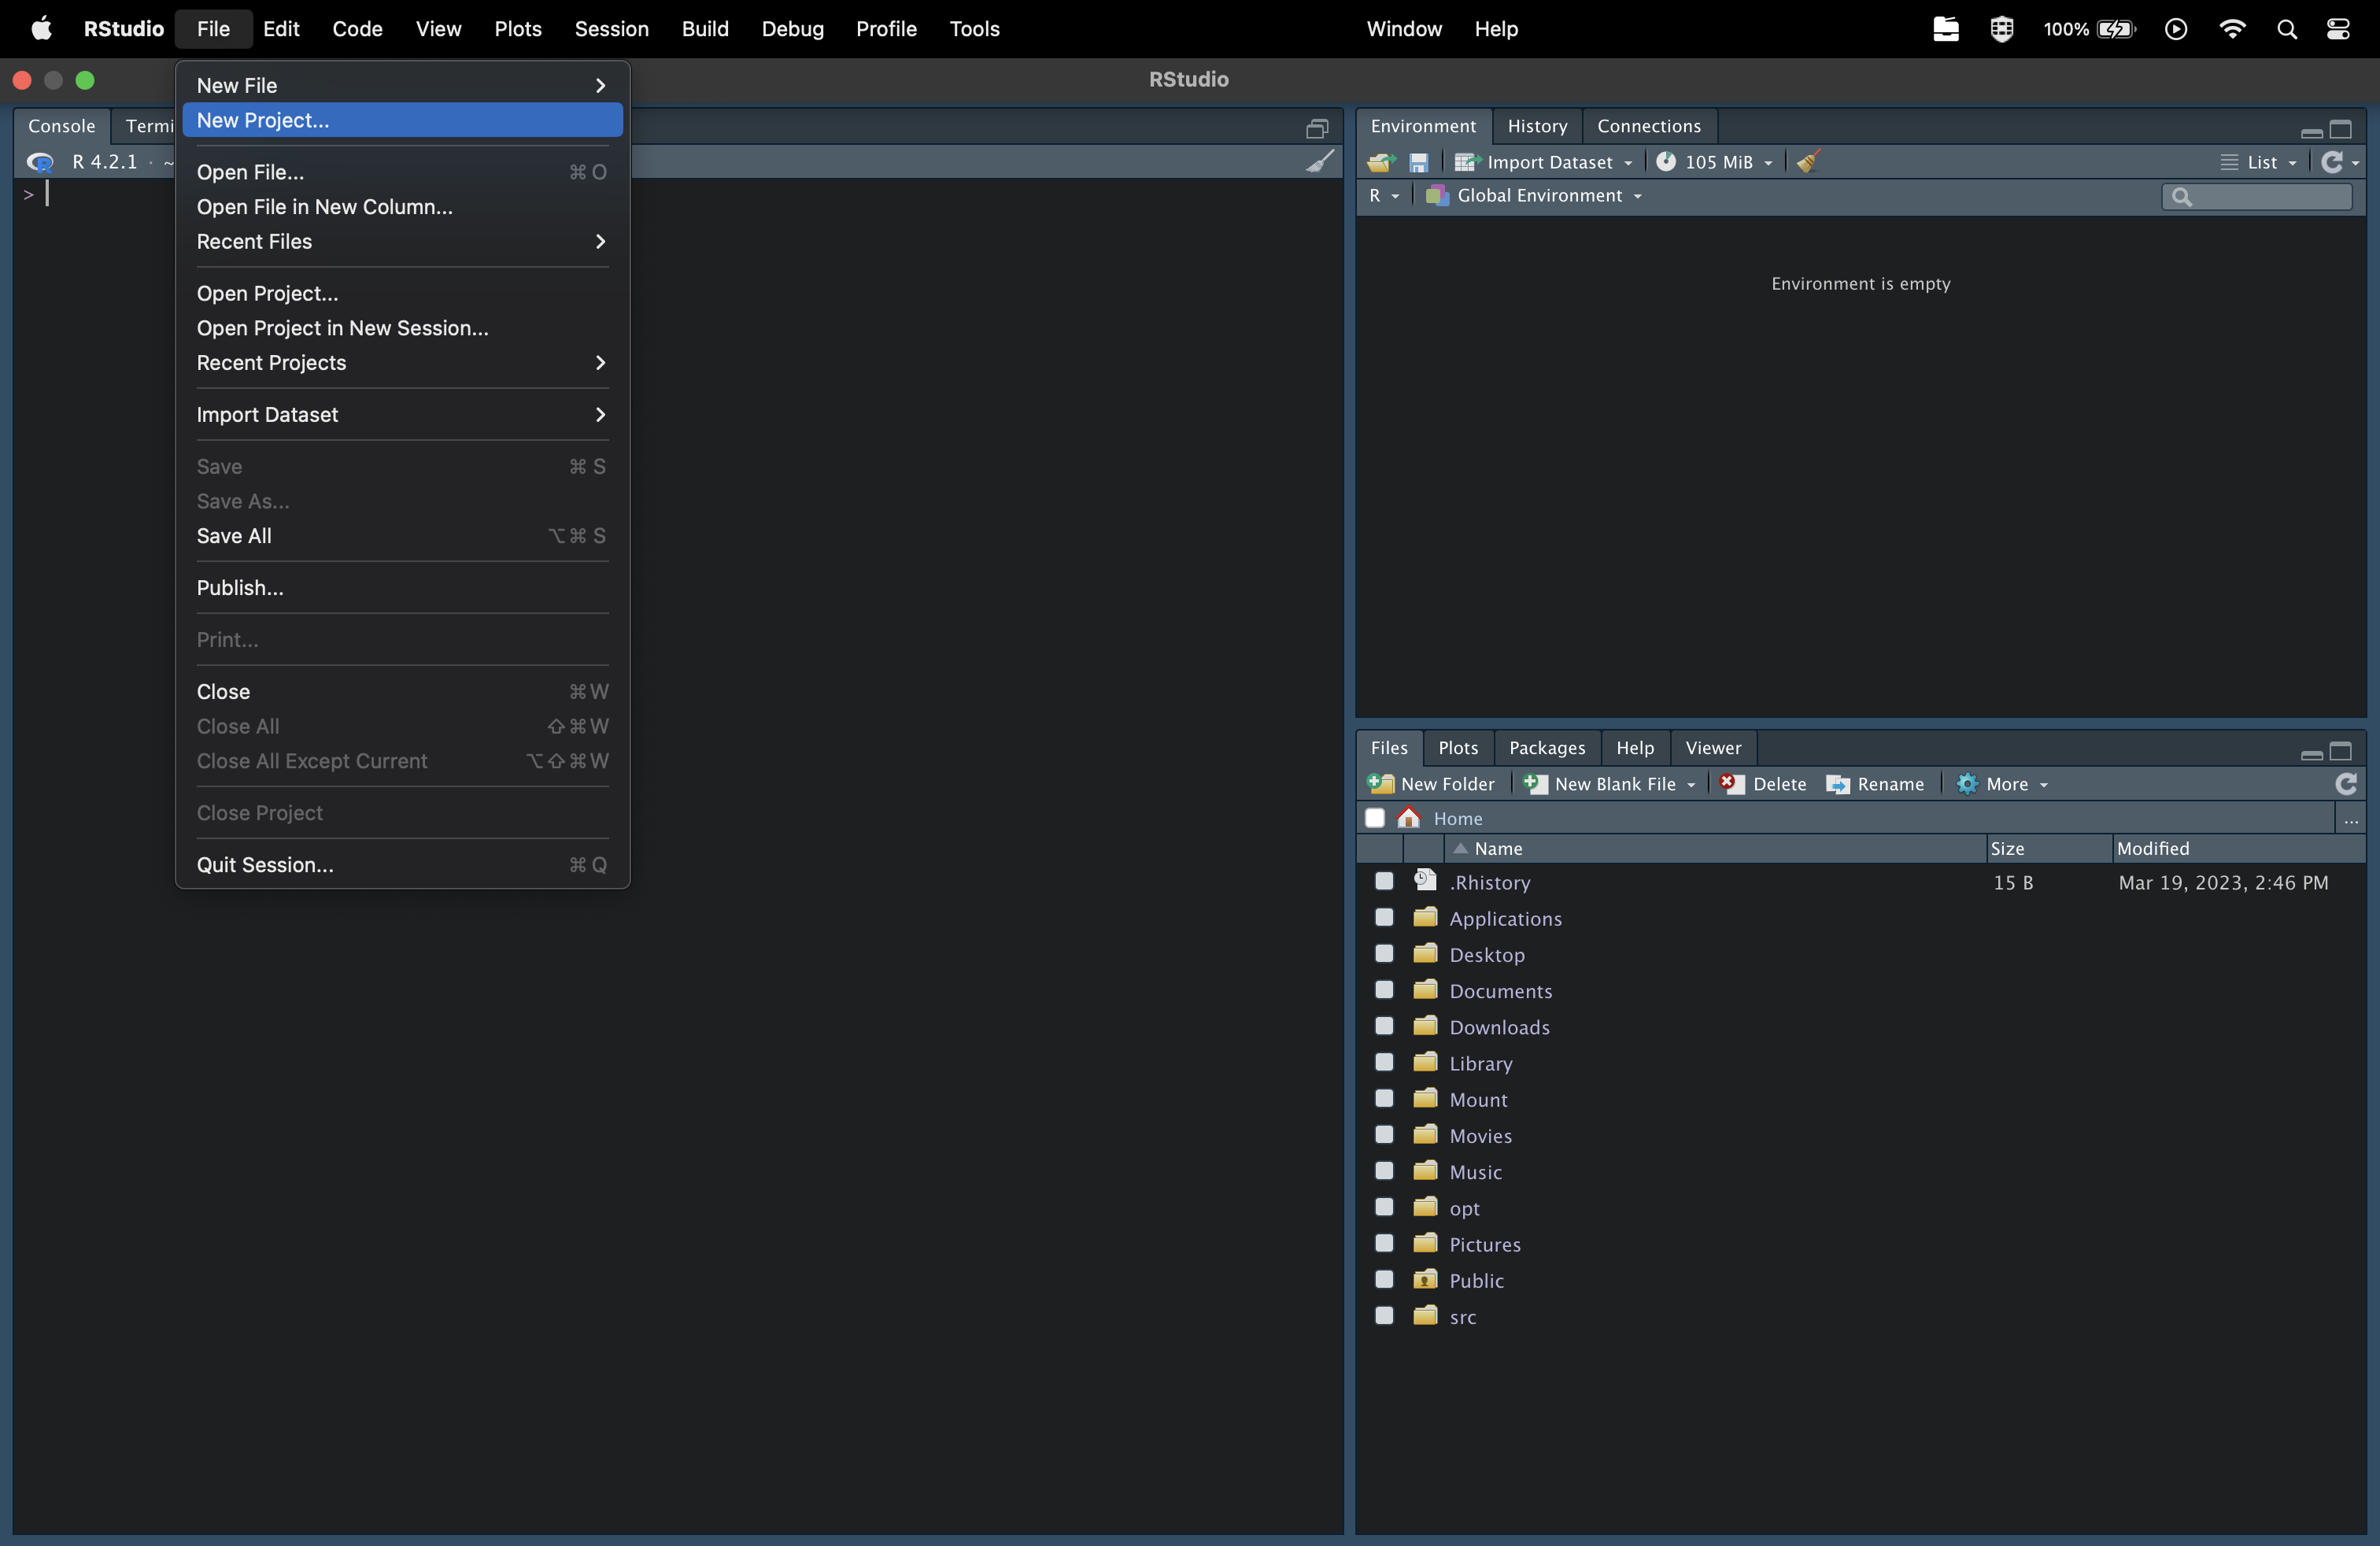
Task: Click the Applications folder icon
Action: tap(1425, 917)
